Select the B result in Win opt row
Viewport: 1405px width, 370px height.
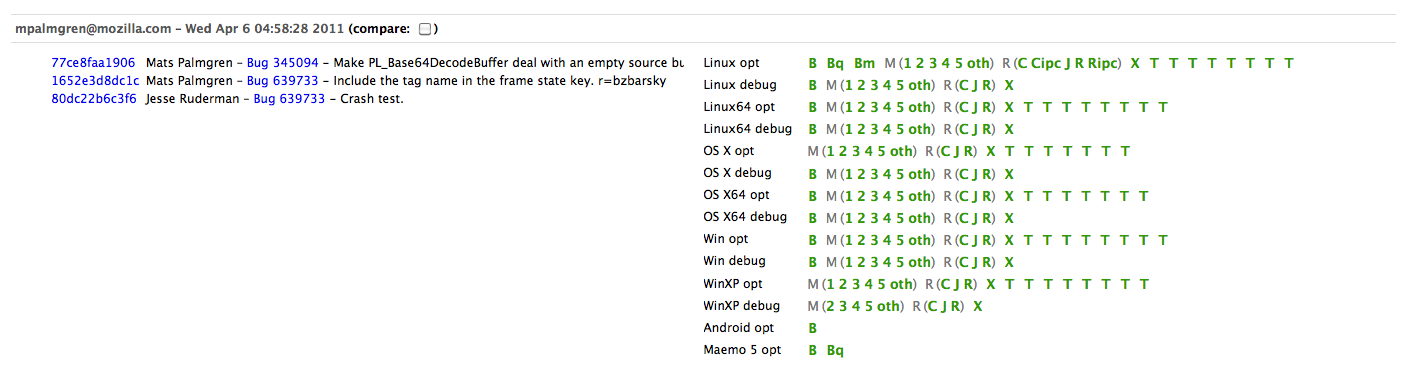(813, 240)
